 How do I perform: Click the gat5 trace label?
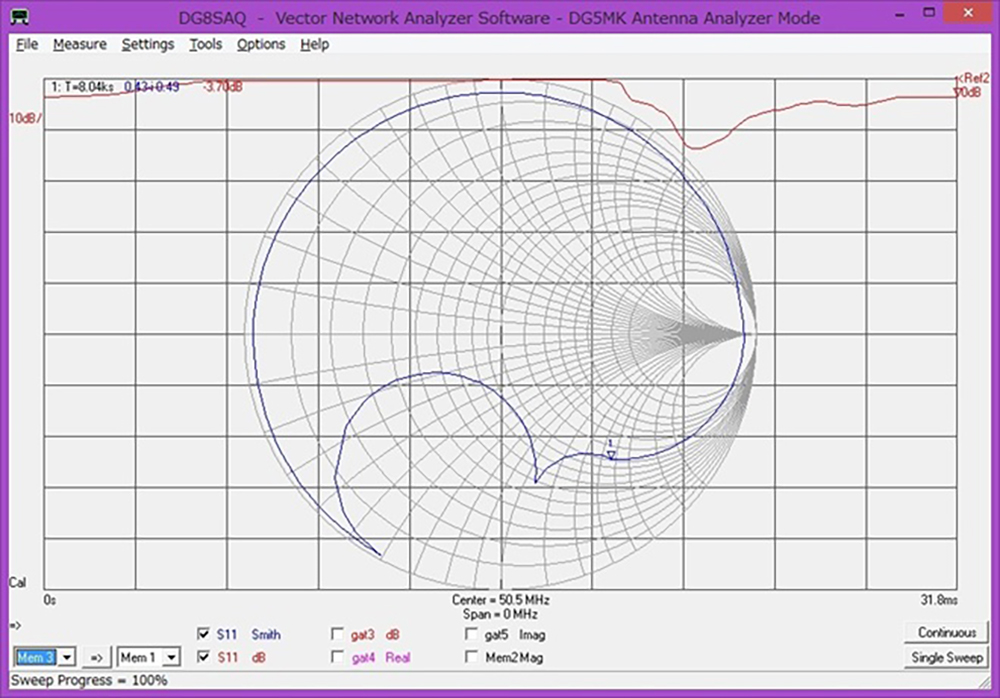click(497, 634)
